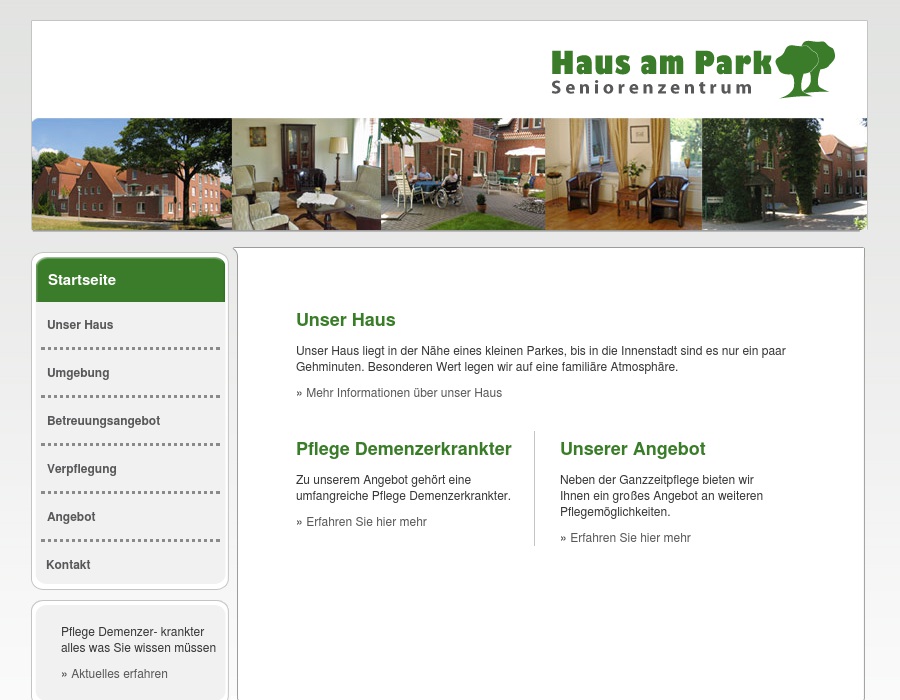Click the terrace photo with residents
This screenshot has width=900, height=700.
click(x=462, y=174)
